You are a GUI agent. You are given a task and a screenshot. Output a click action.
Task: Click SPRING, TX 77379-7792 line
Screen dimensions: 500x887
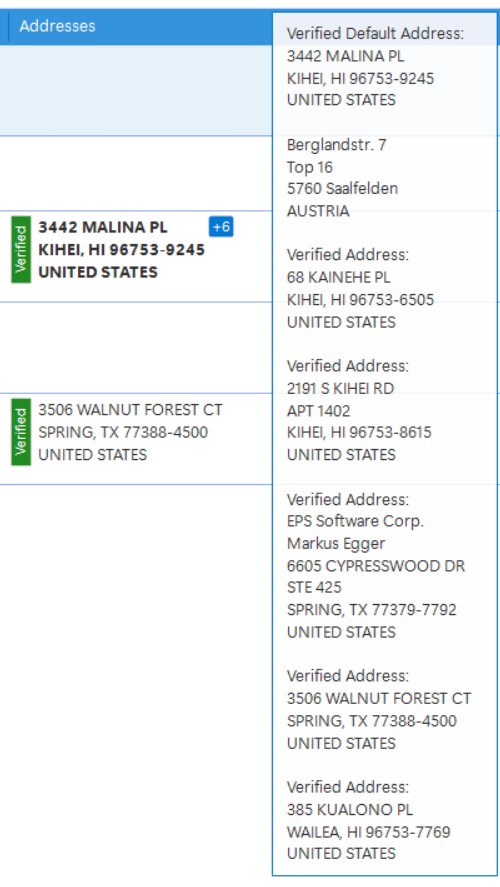tap(372, 610)
